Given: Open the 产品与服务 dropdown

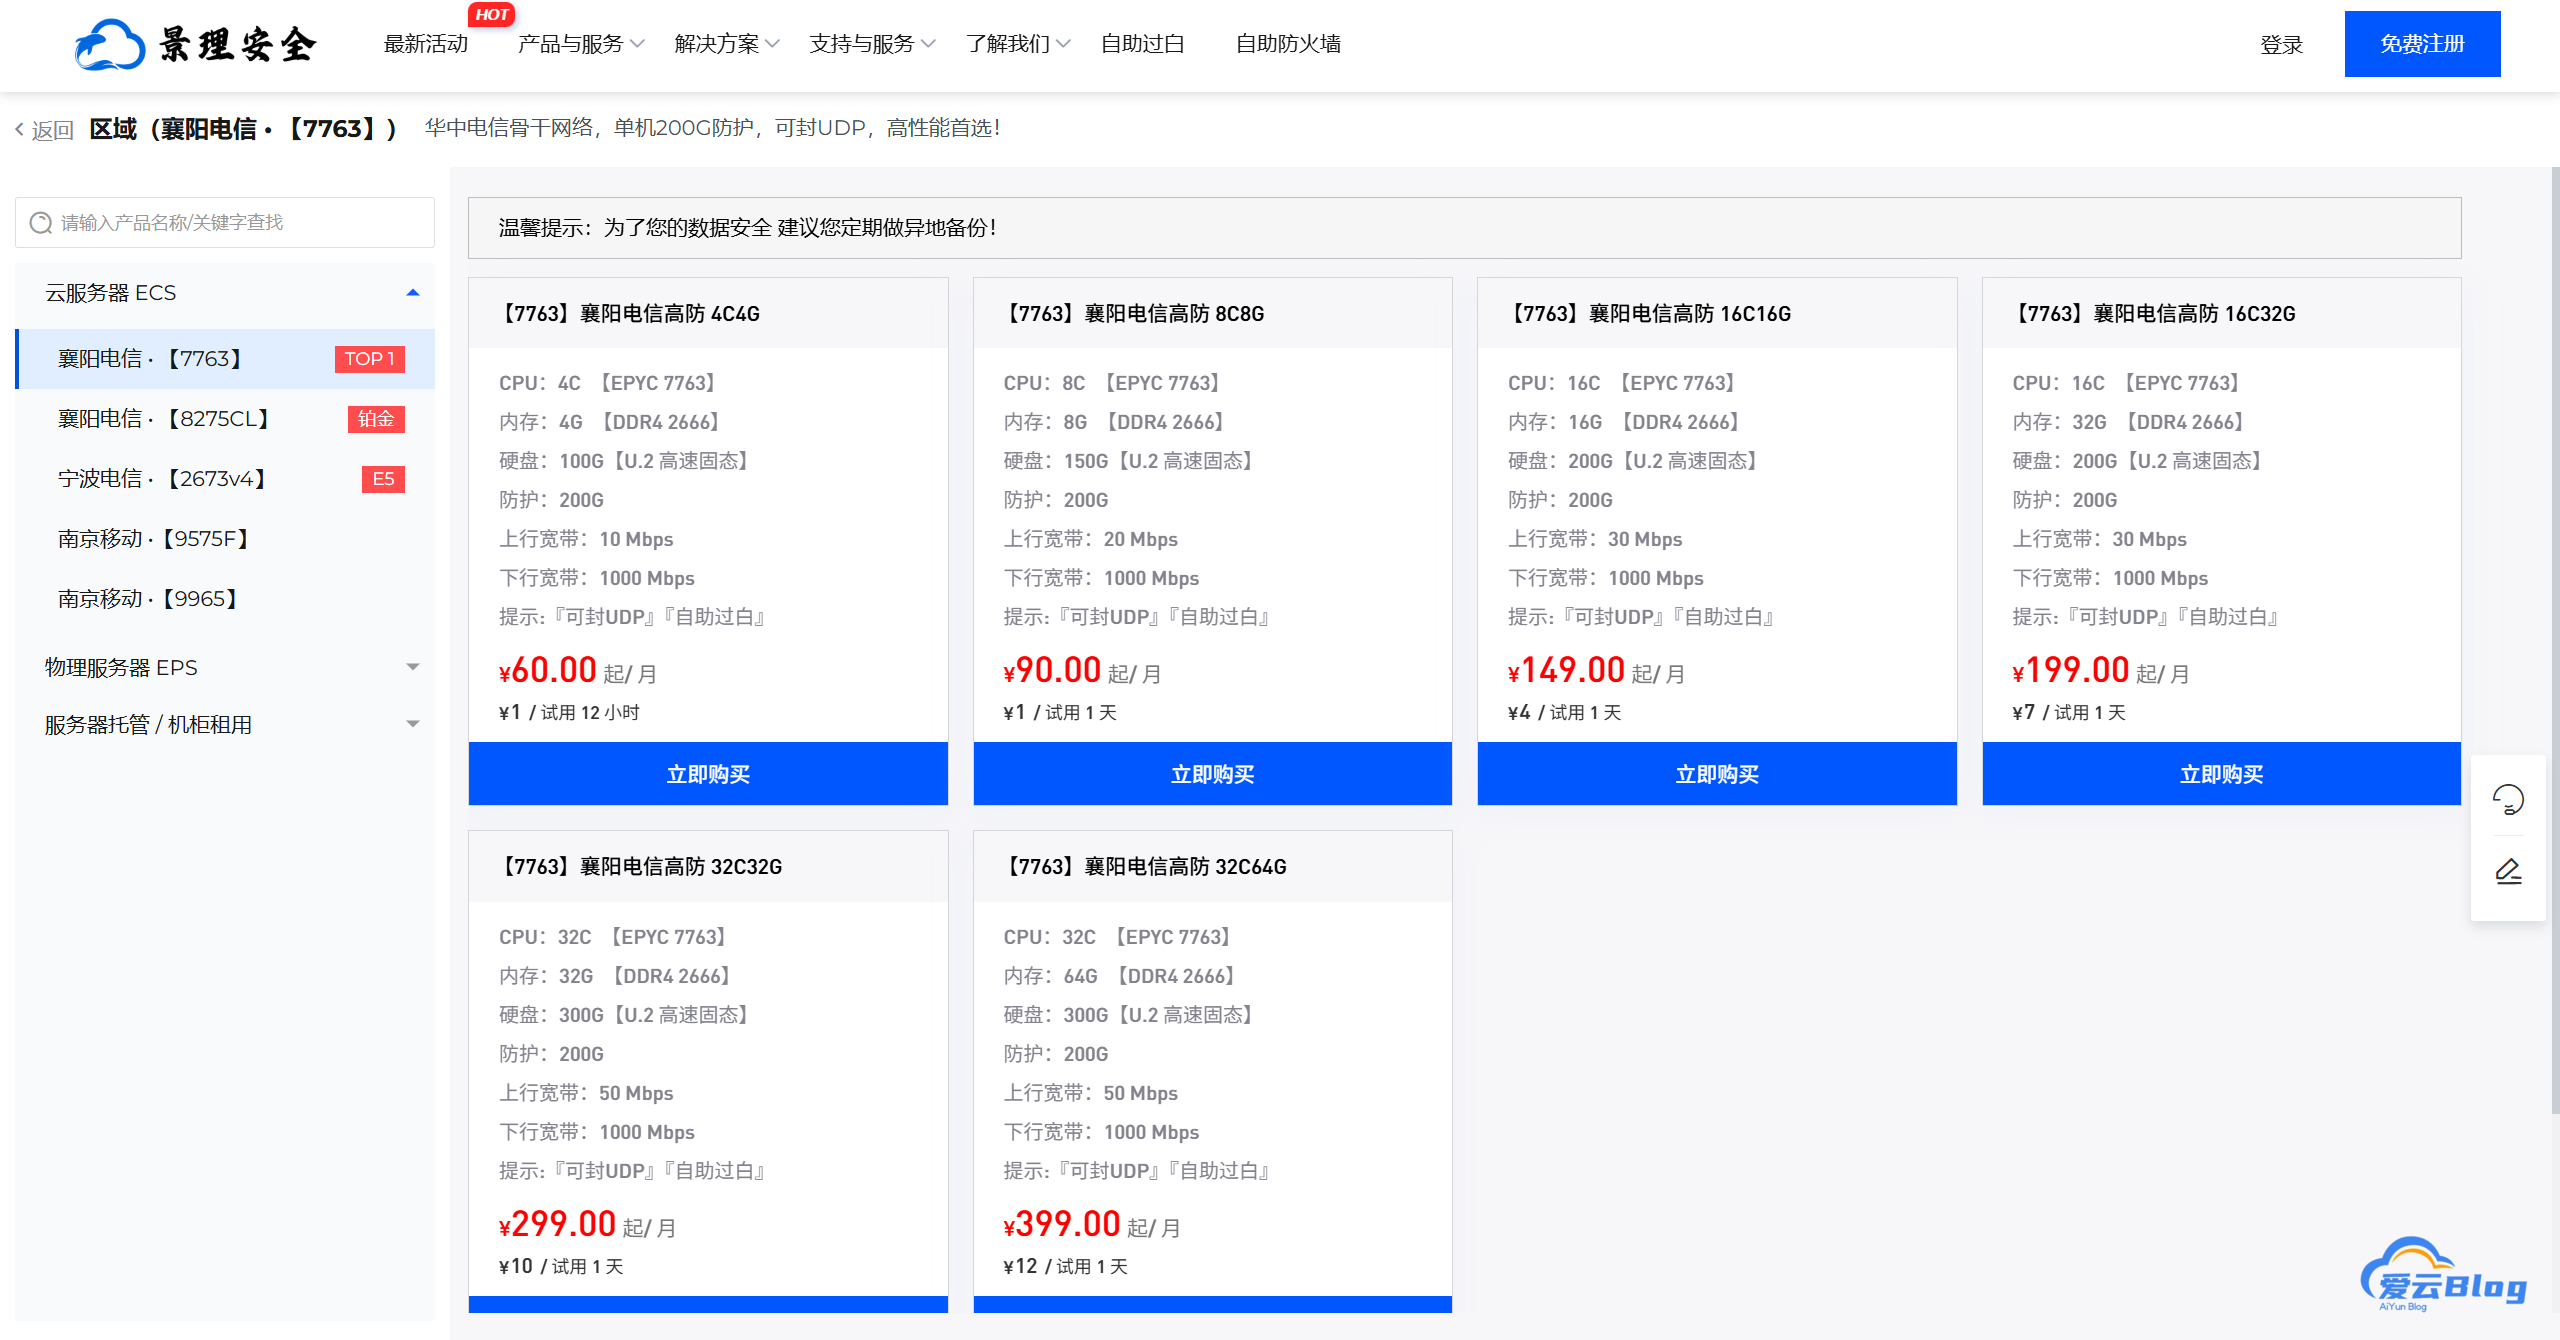Looking at the screenshot, I should point(570,44).
